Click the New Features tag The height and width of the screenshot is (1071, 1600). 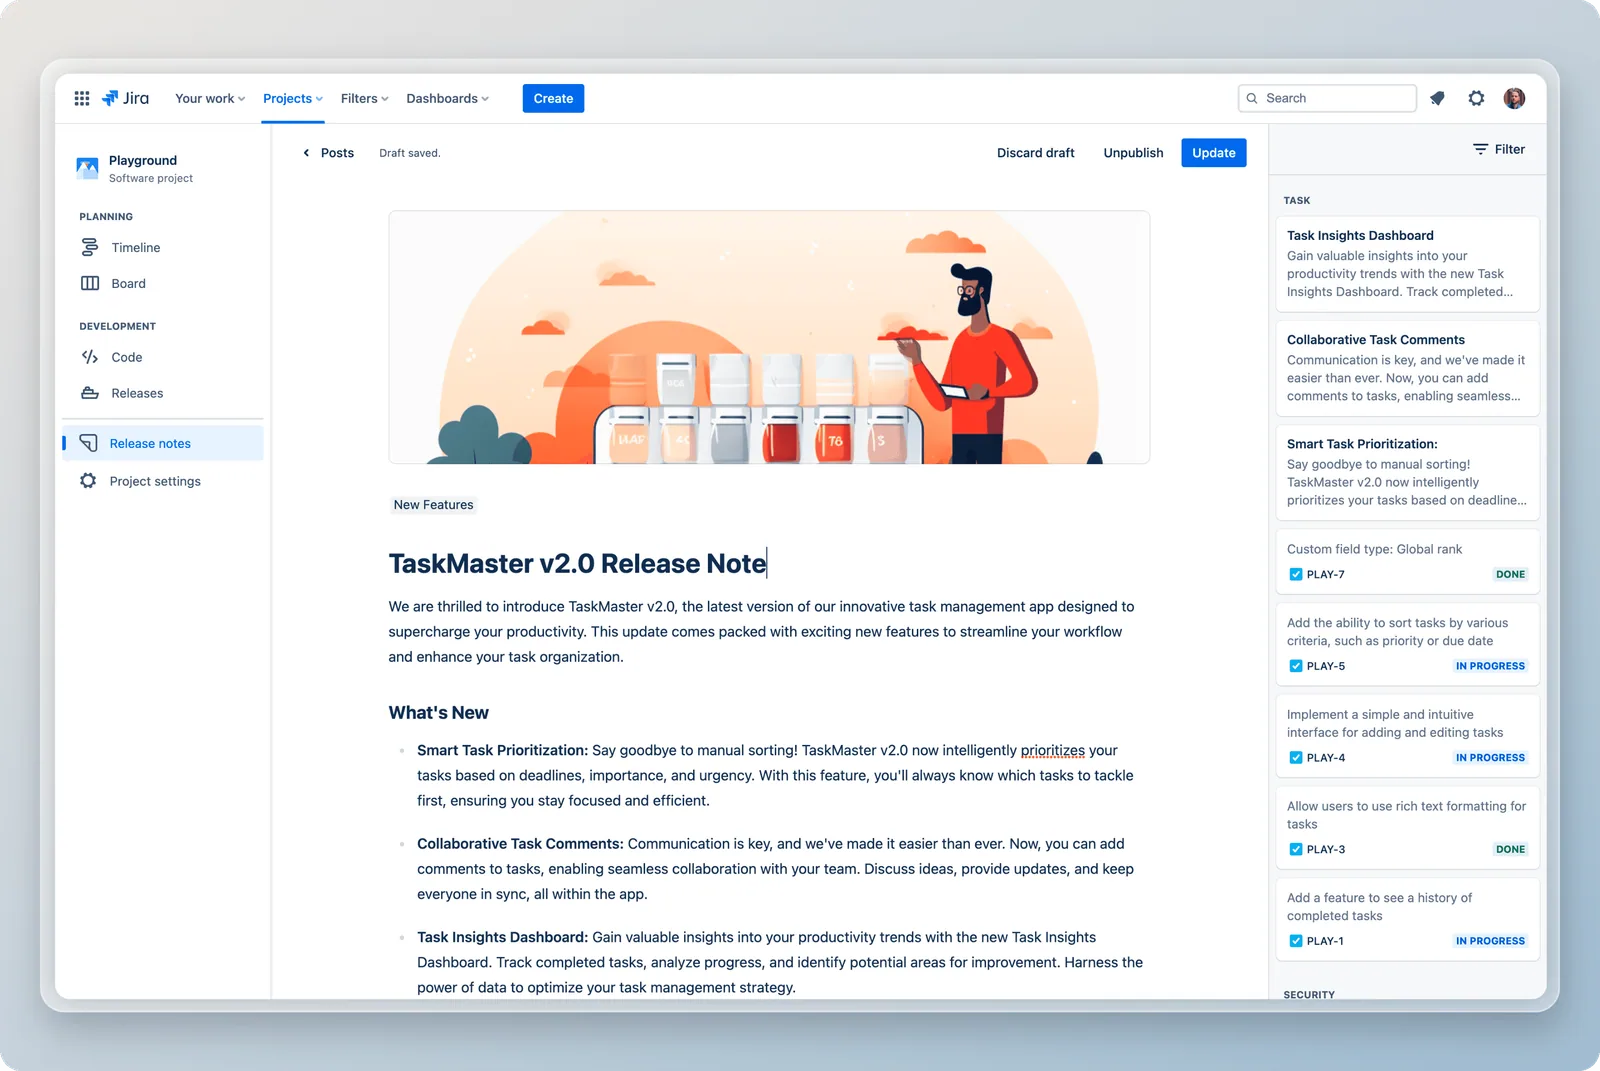coord(433,505)
